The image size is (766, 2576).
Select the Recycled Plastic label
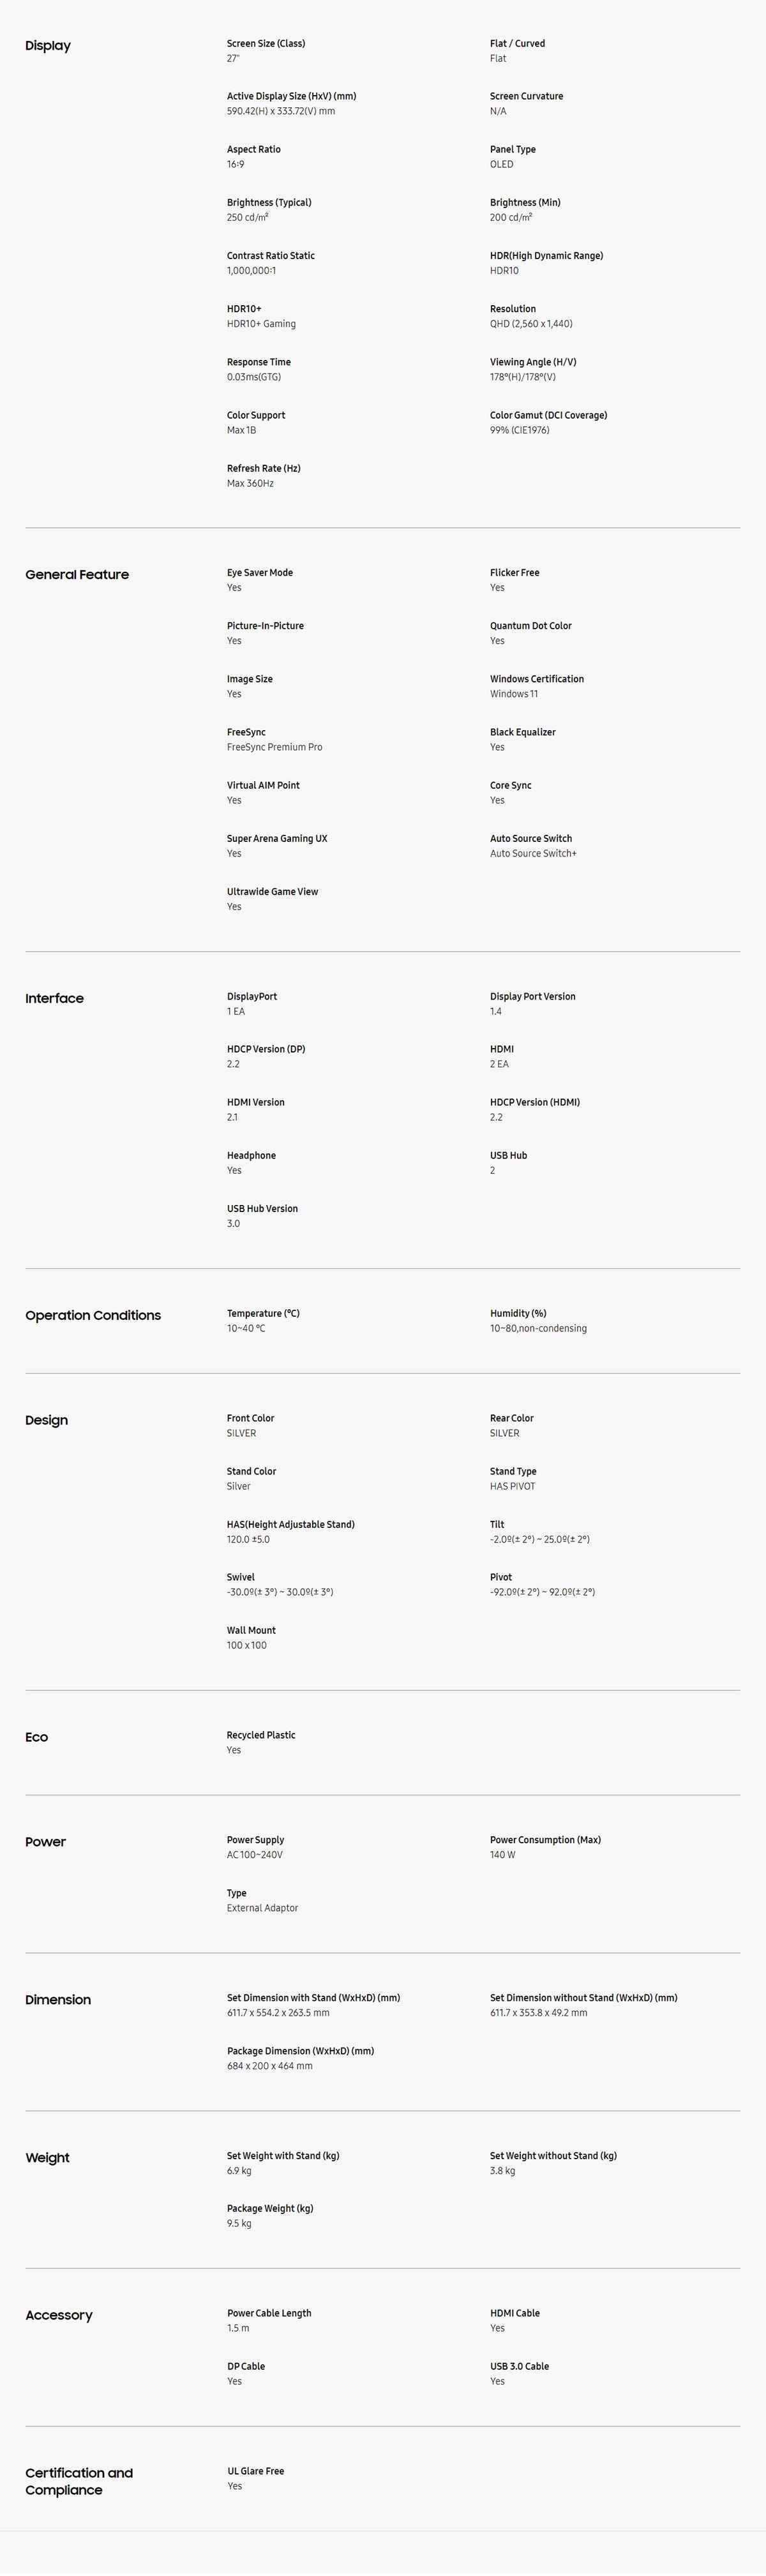pyautogui.click(x=261, y=1736)
